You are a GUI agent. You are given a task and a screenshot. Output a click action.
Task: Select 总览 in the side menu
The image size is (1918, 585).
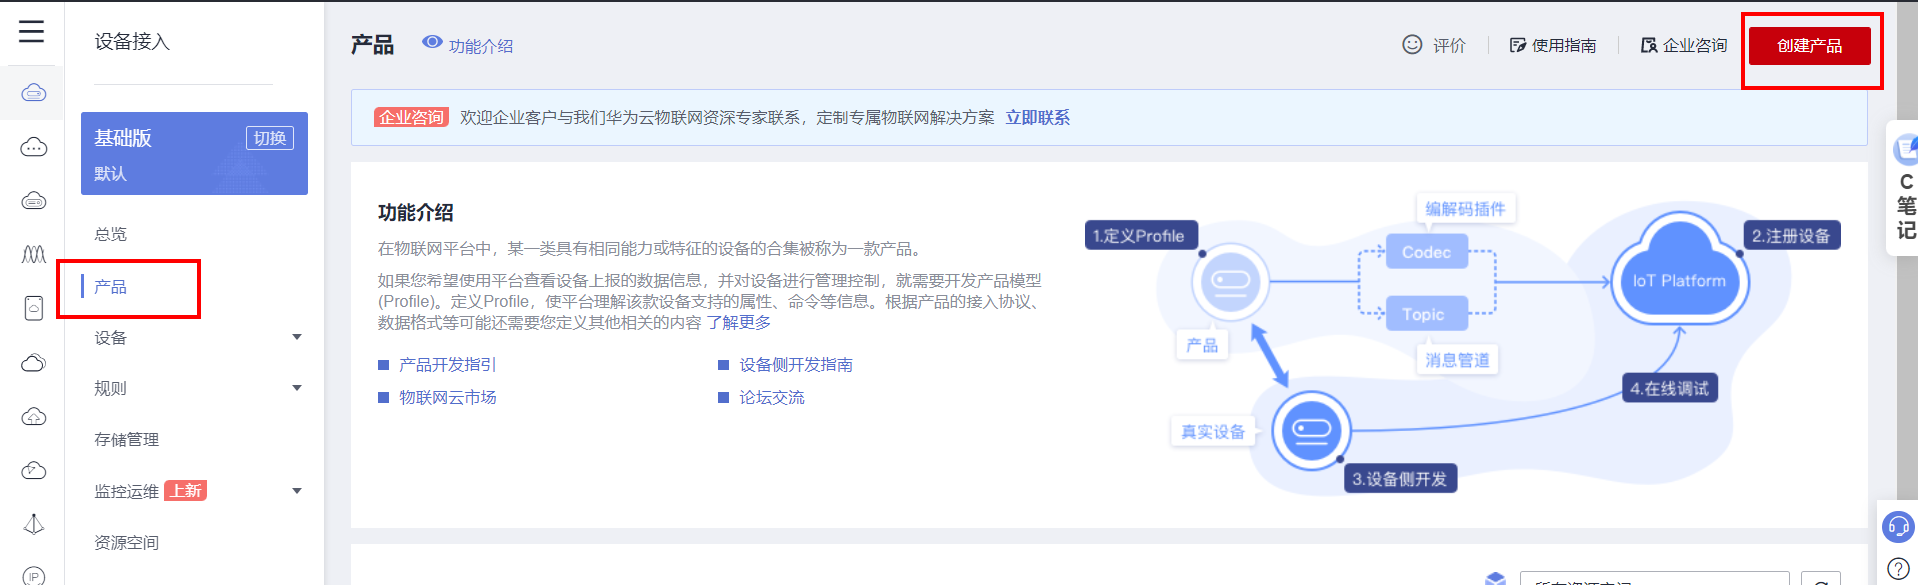111,234
